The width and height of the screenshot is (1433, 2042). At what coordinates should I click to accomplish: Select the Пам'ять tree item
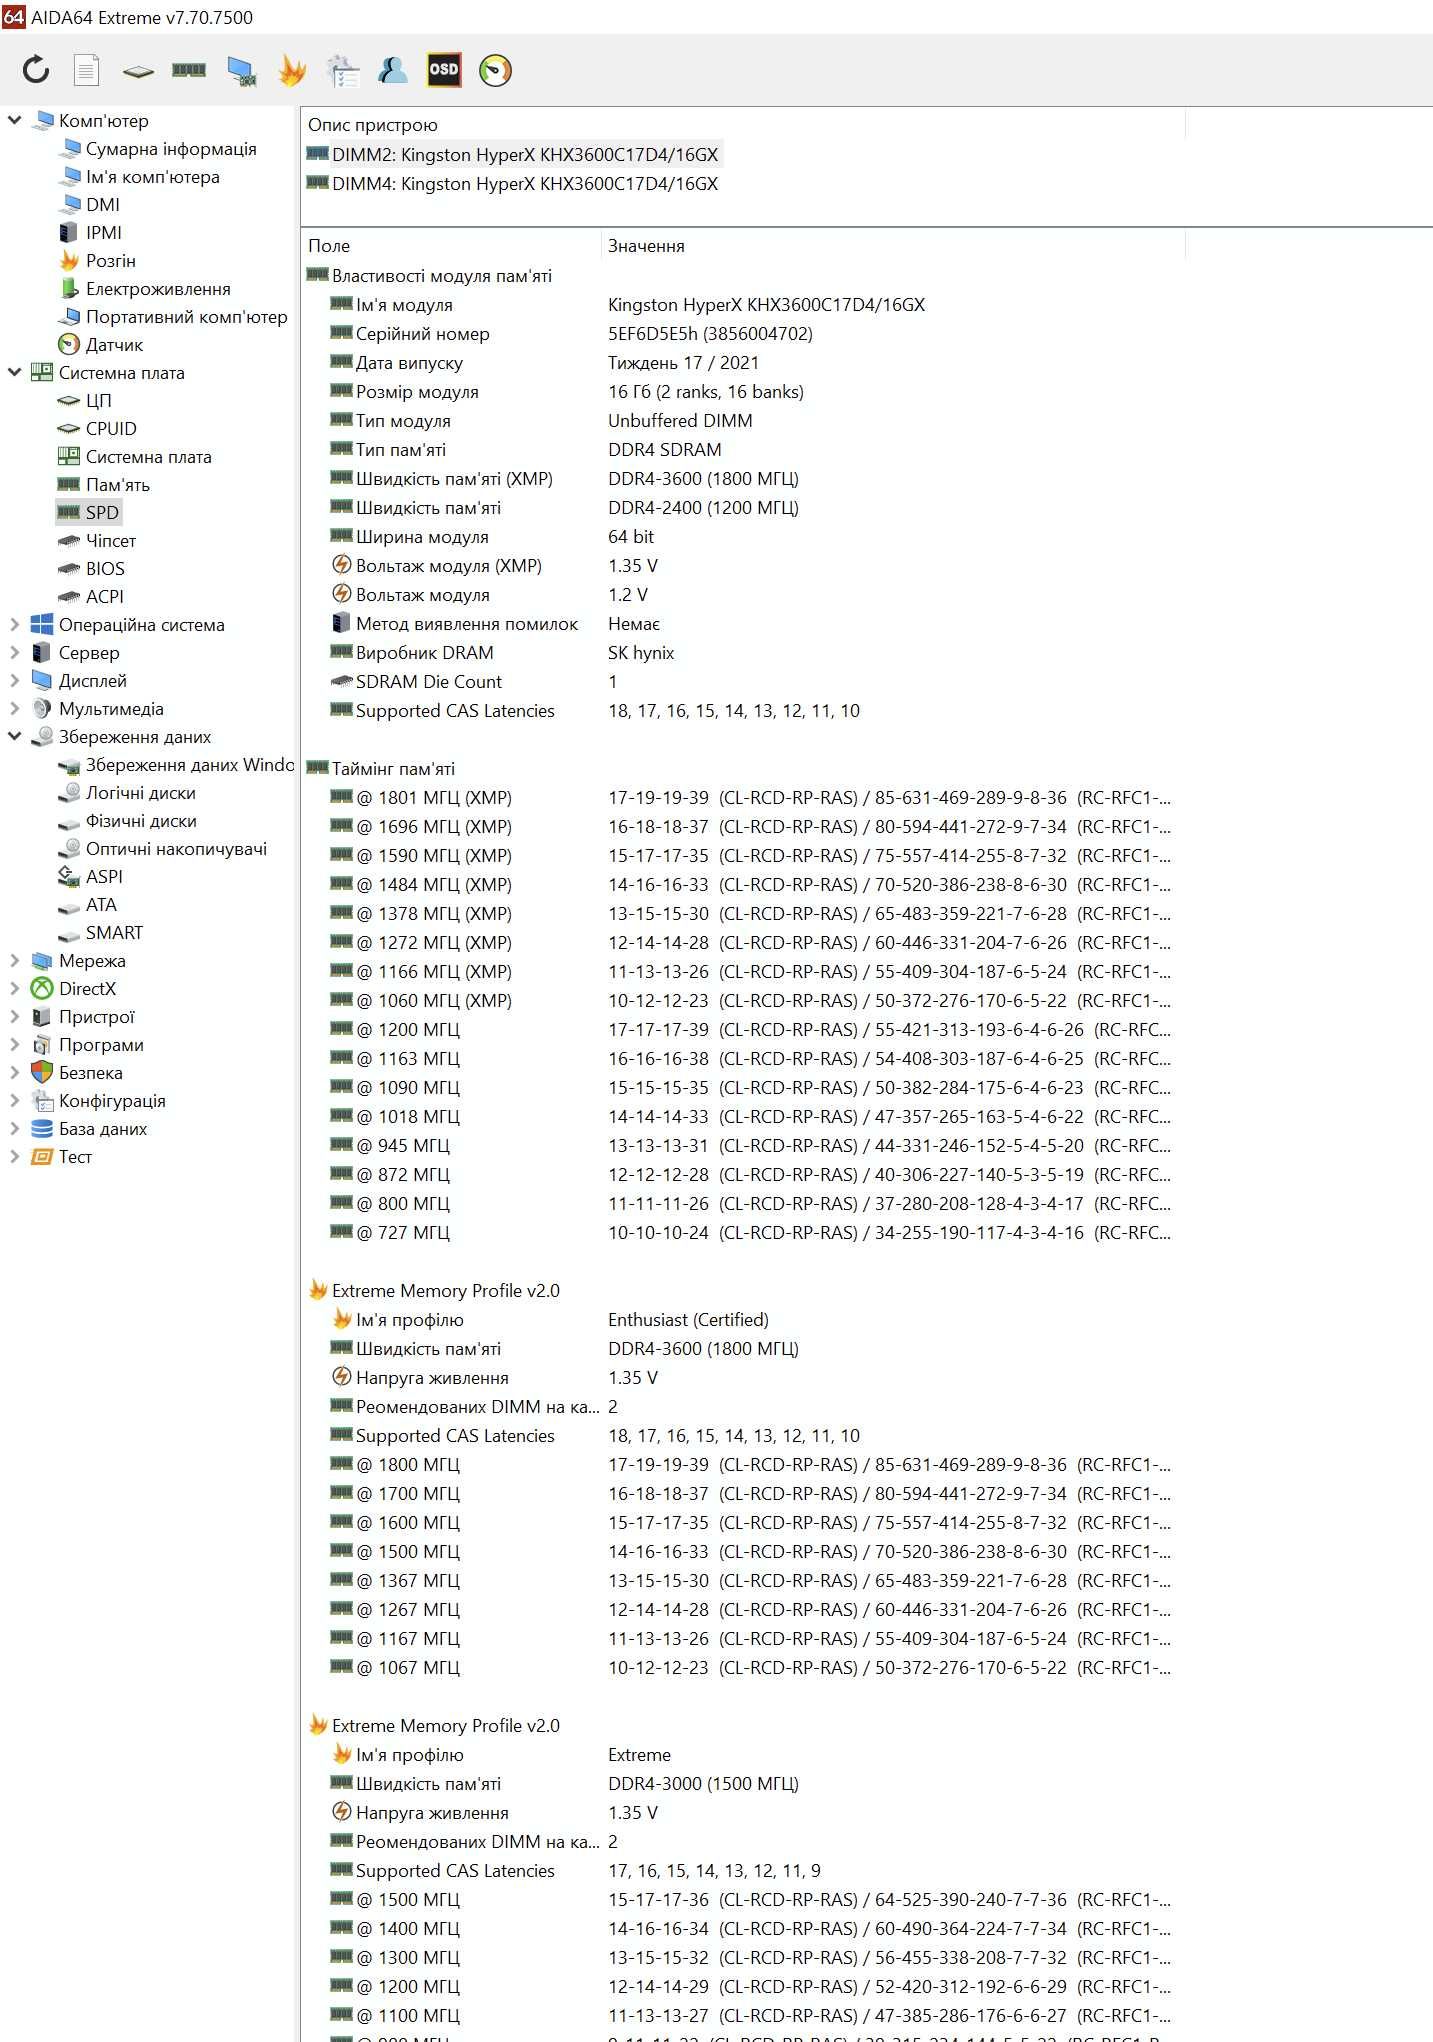tap(117, 484)
